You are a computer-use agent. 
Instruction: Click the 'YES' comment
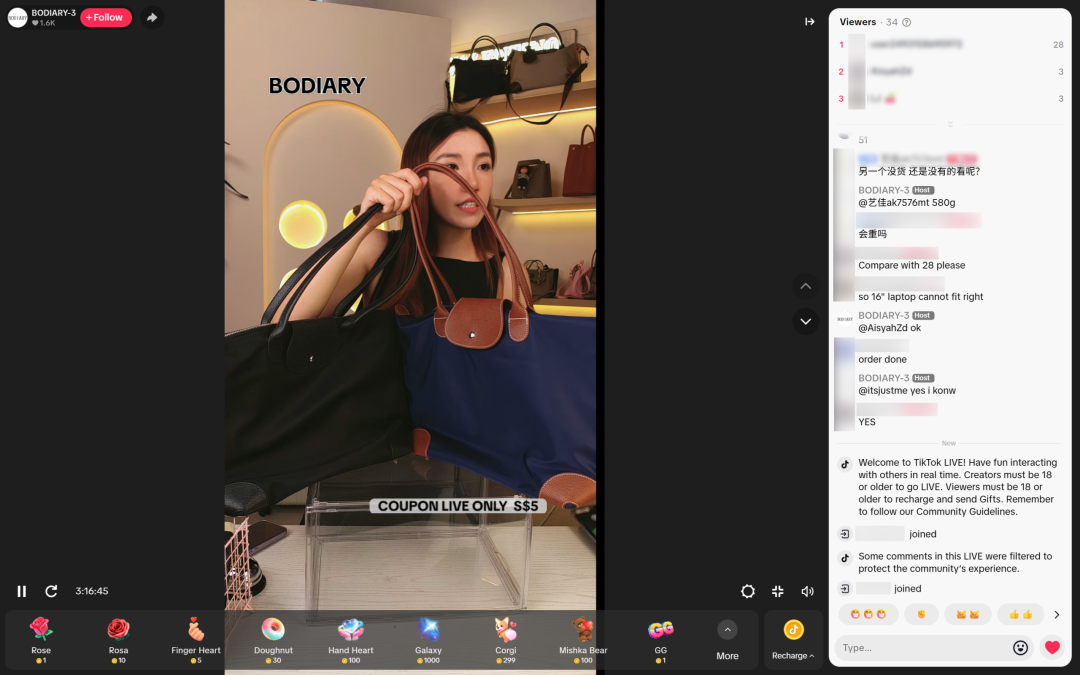866,422
